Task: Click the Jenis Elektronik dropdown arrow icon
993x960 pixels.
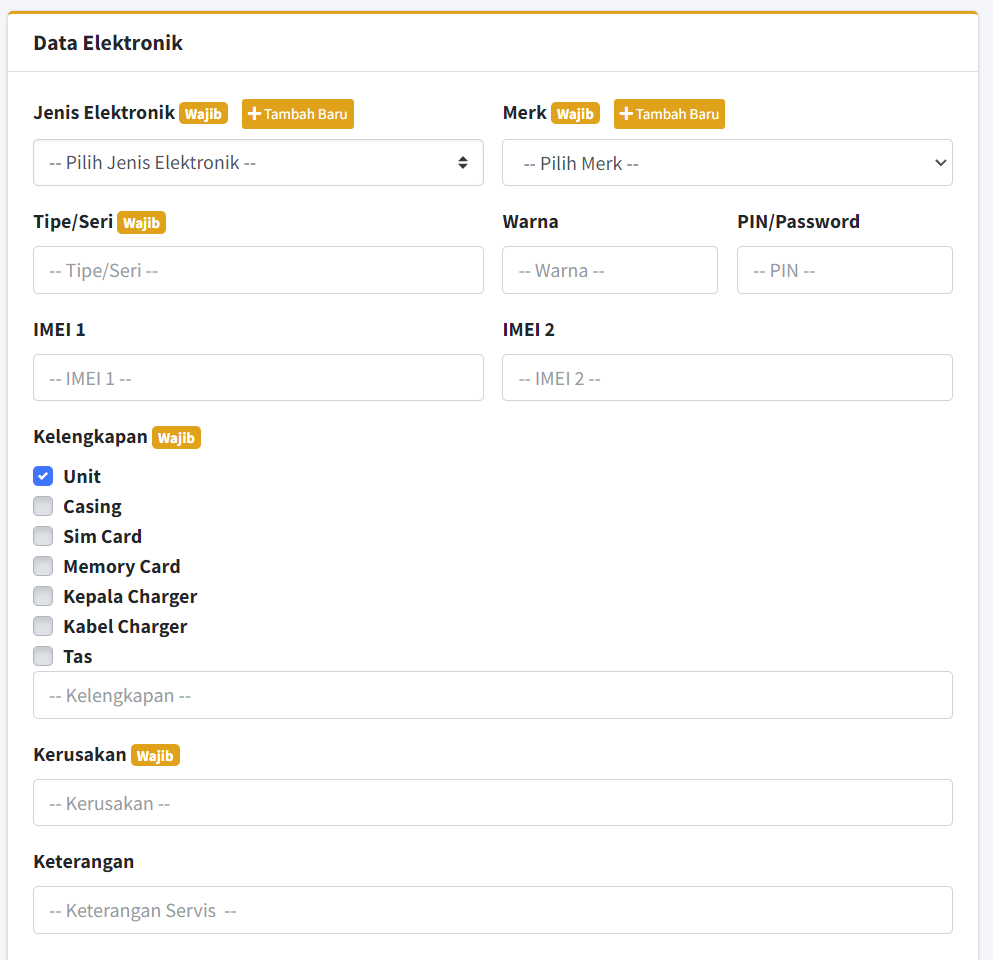Action: 463,163
